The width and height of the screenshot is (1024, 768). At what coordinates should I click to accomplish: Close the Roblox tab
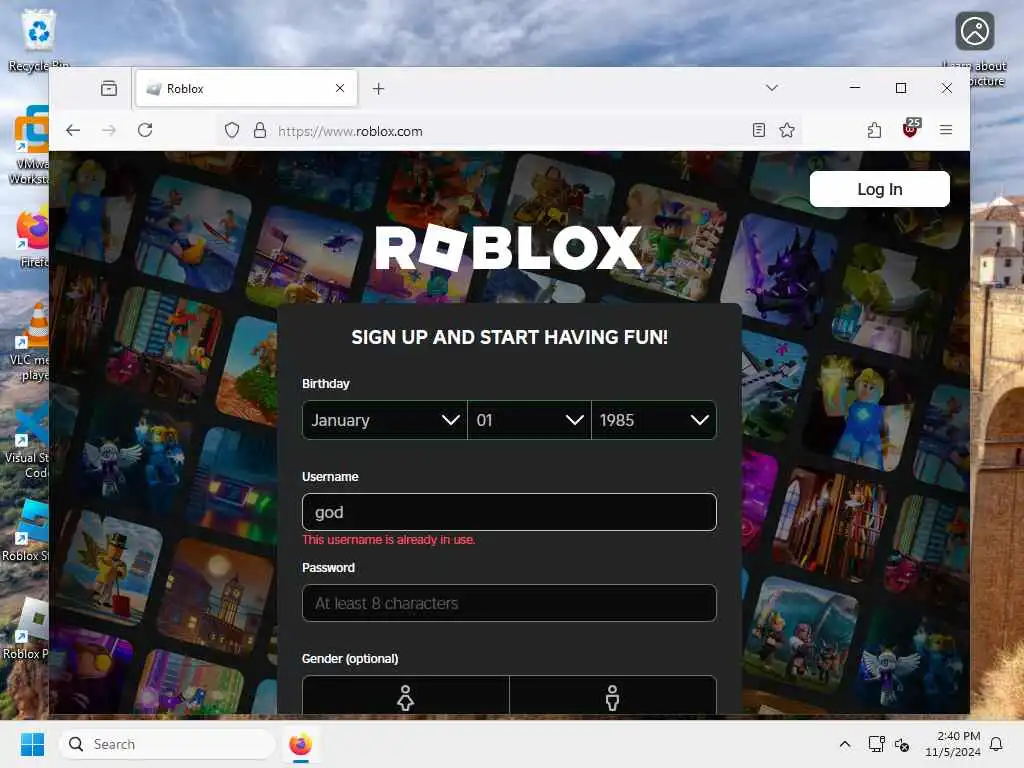(x=340, y=88)
